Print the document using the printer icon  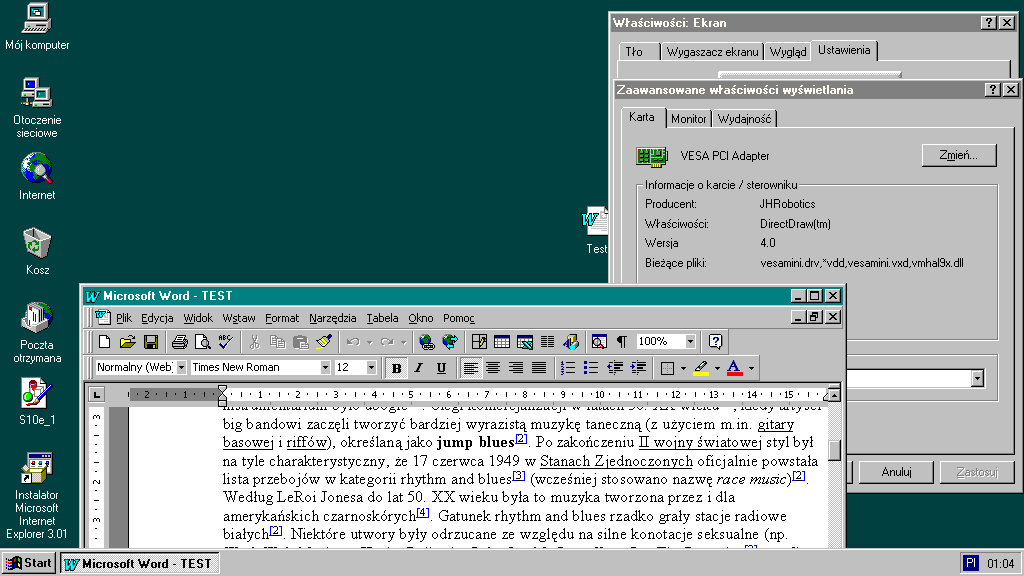tap(180, 342)
